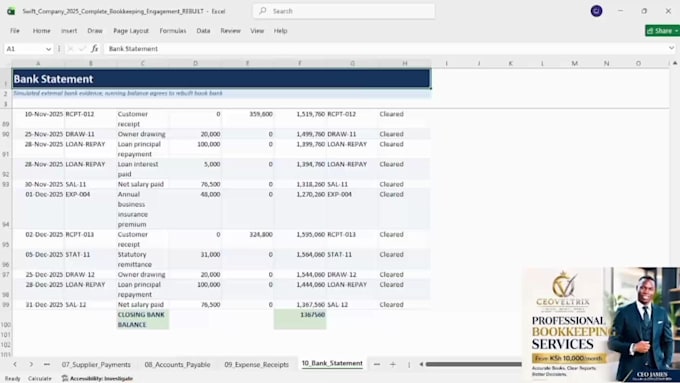Open the Draw ribbon tab
The width and height of the screenshot is (680, 383).
95,31
